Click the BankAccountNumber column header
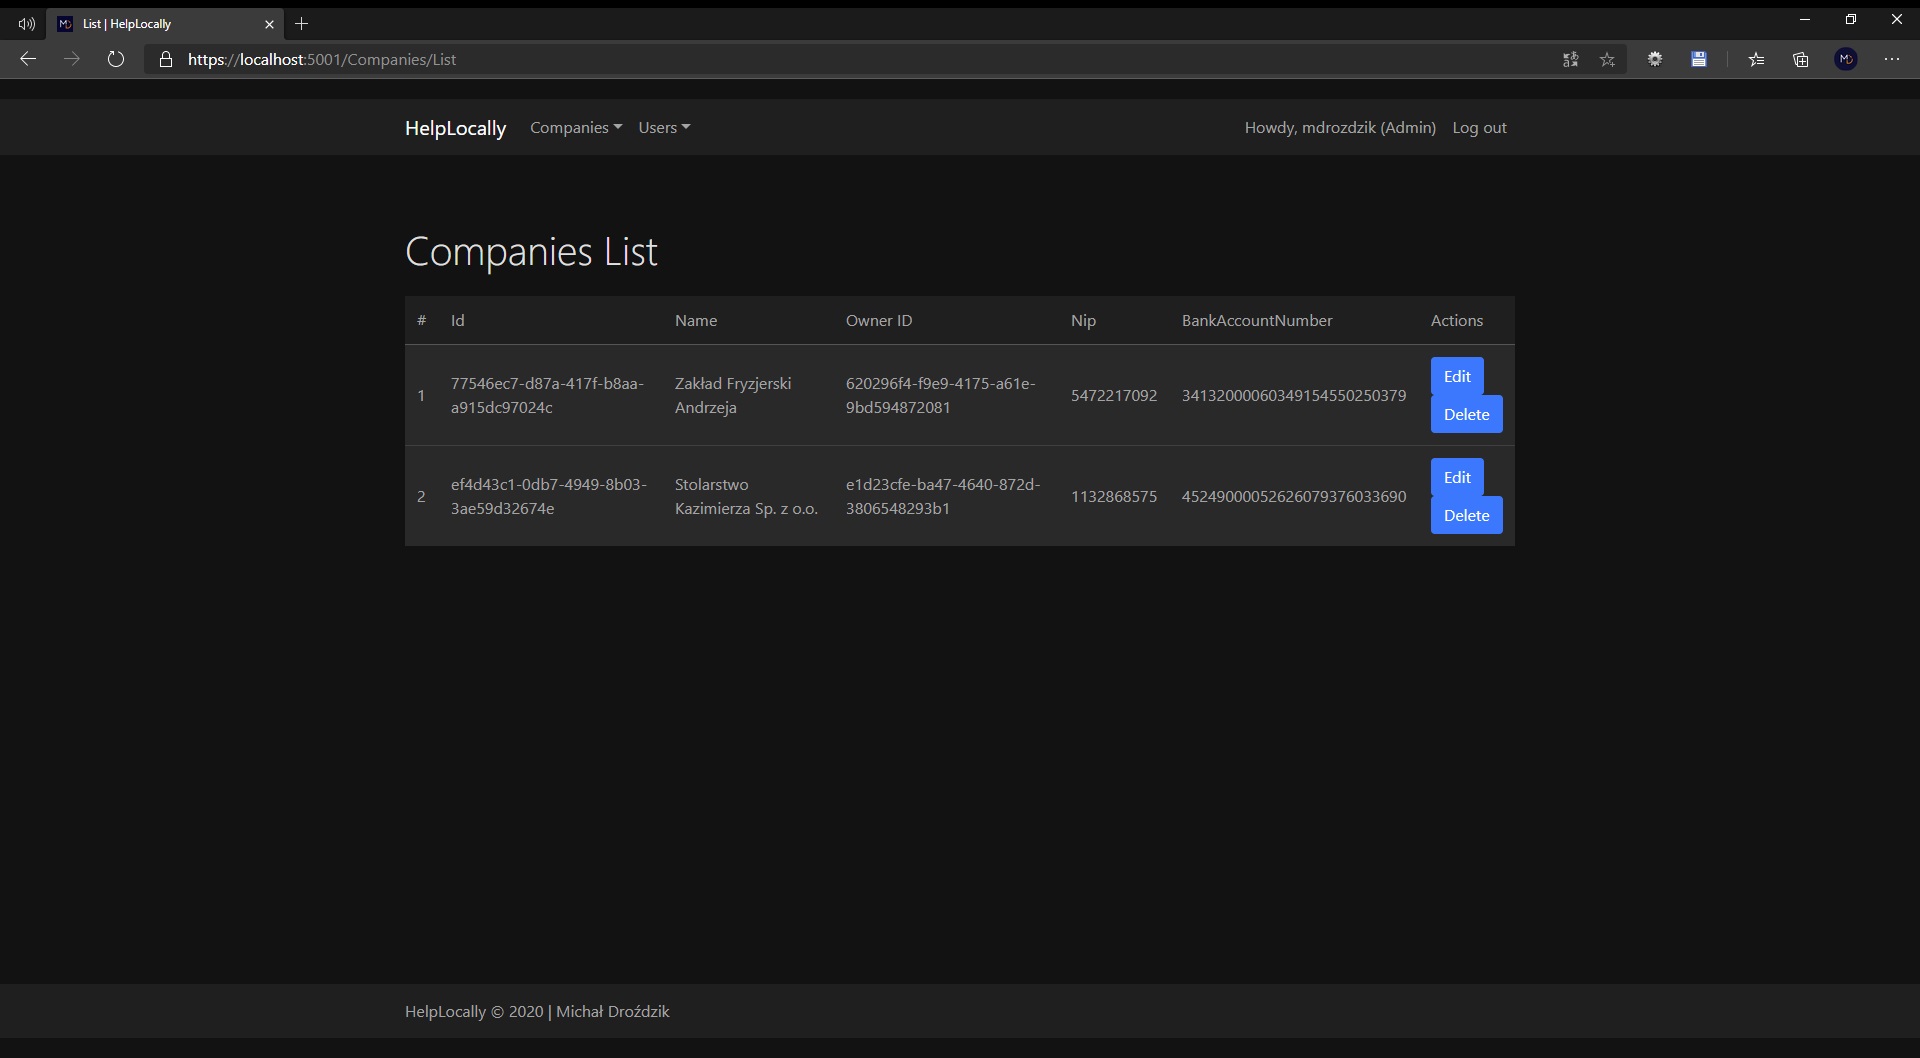The width and height of the screenshot is (1920, 1058). point(1257,320)
